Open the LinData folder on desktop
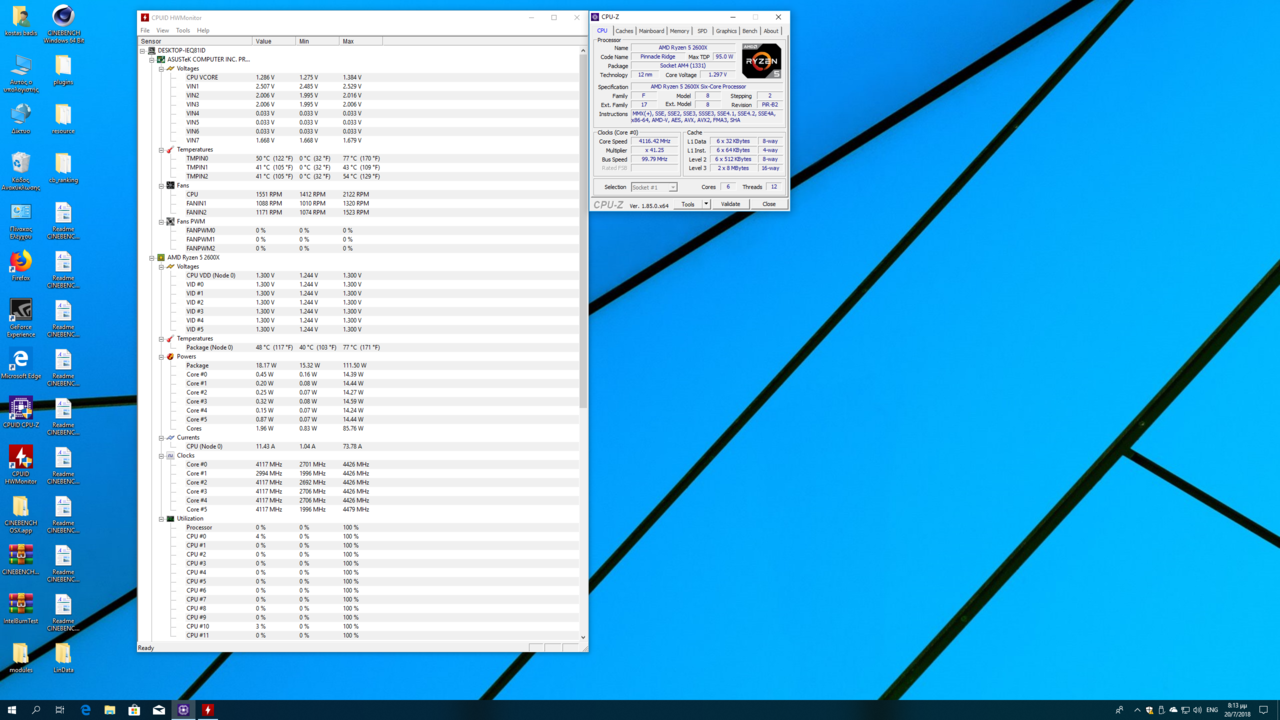Screen dimensions: 1280x720 point(63,658)
